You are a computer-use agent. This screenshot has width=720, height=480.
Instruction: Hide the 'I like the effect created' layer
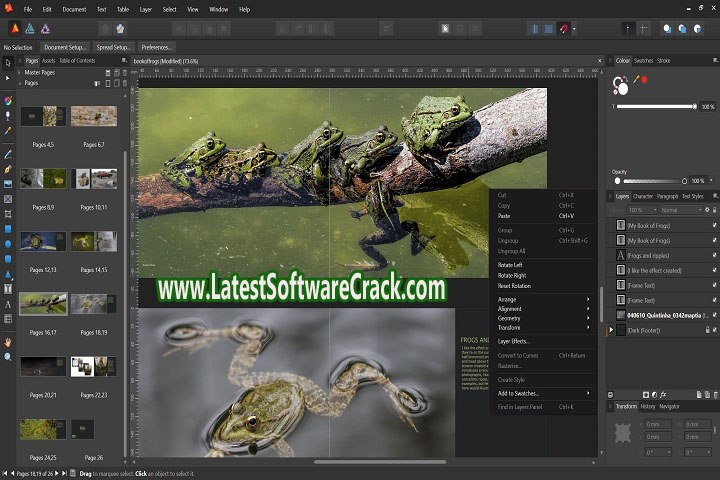coord(714,270)
